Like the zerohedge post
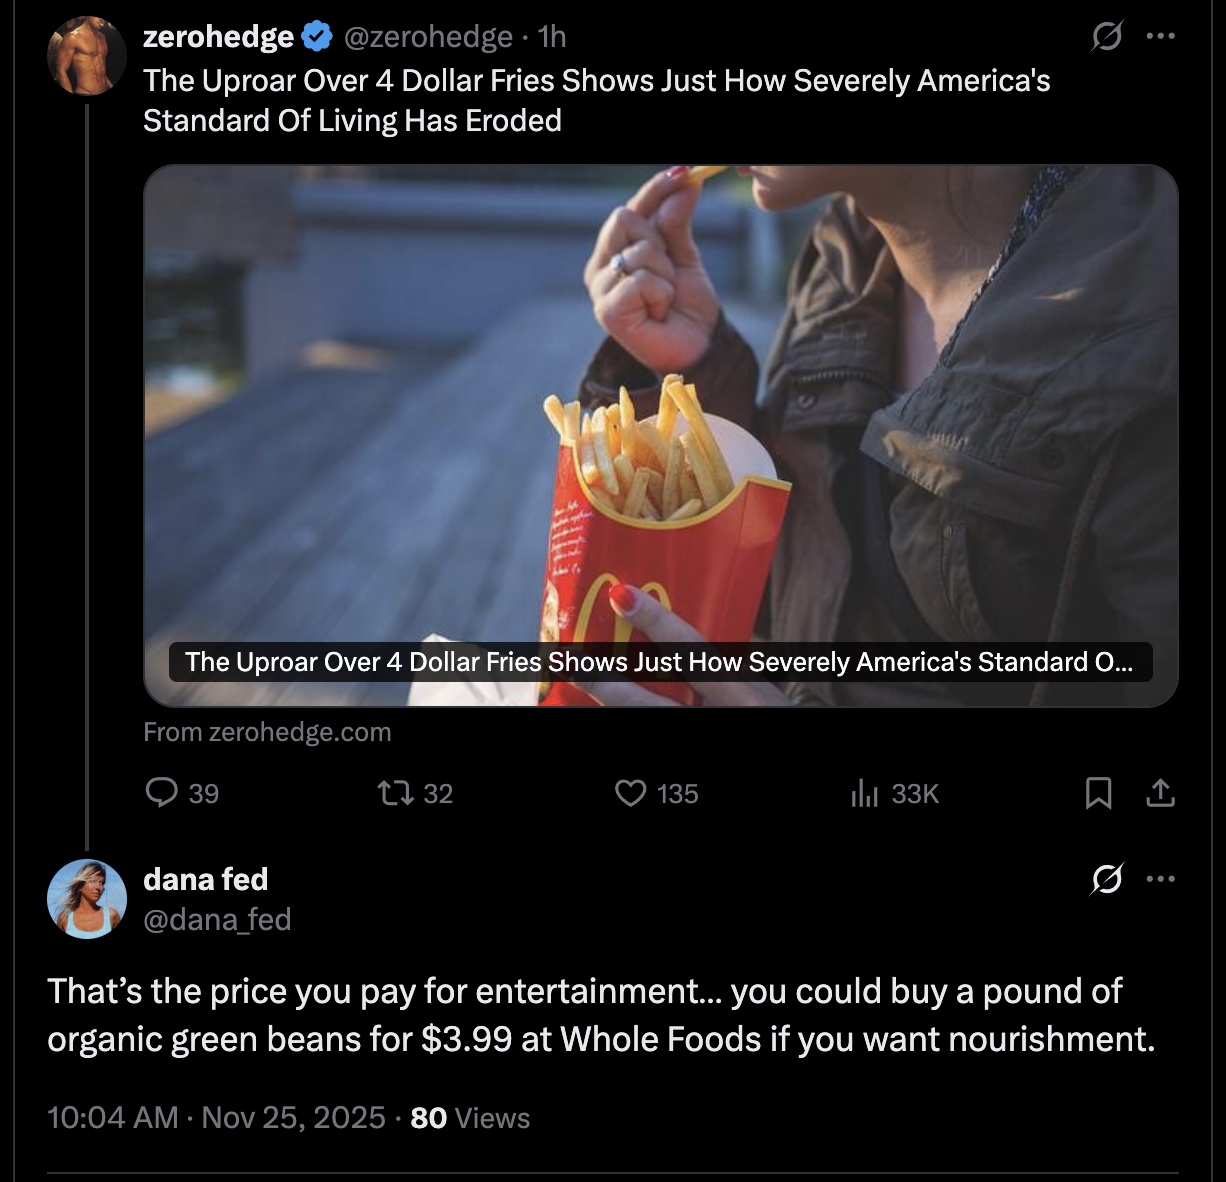 pos(630,793)
